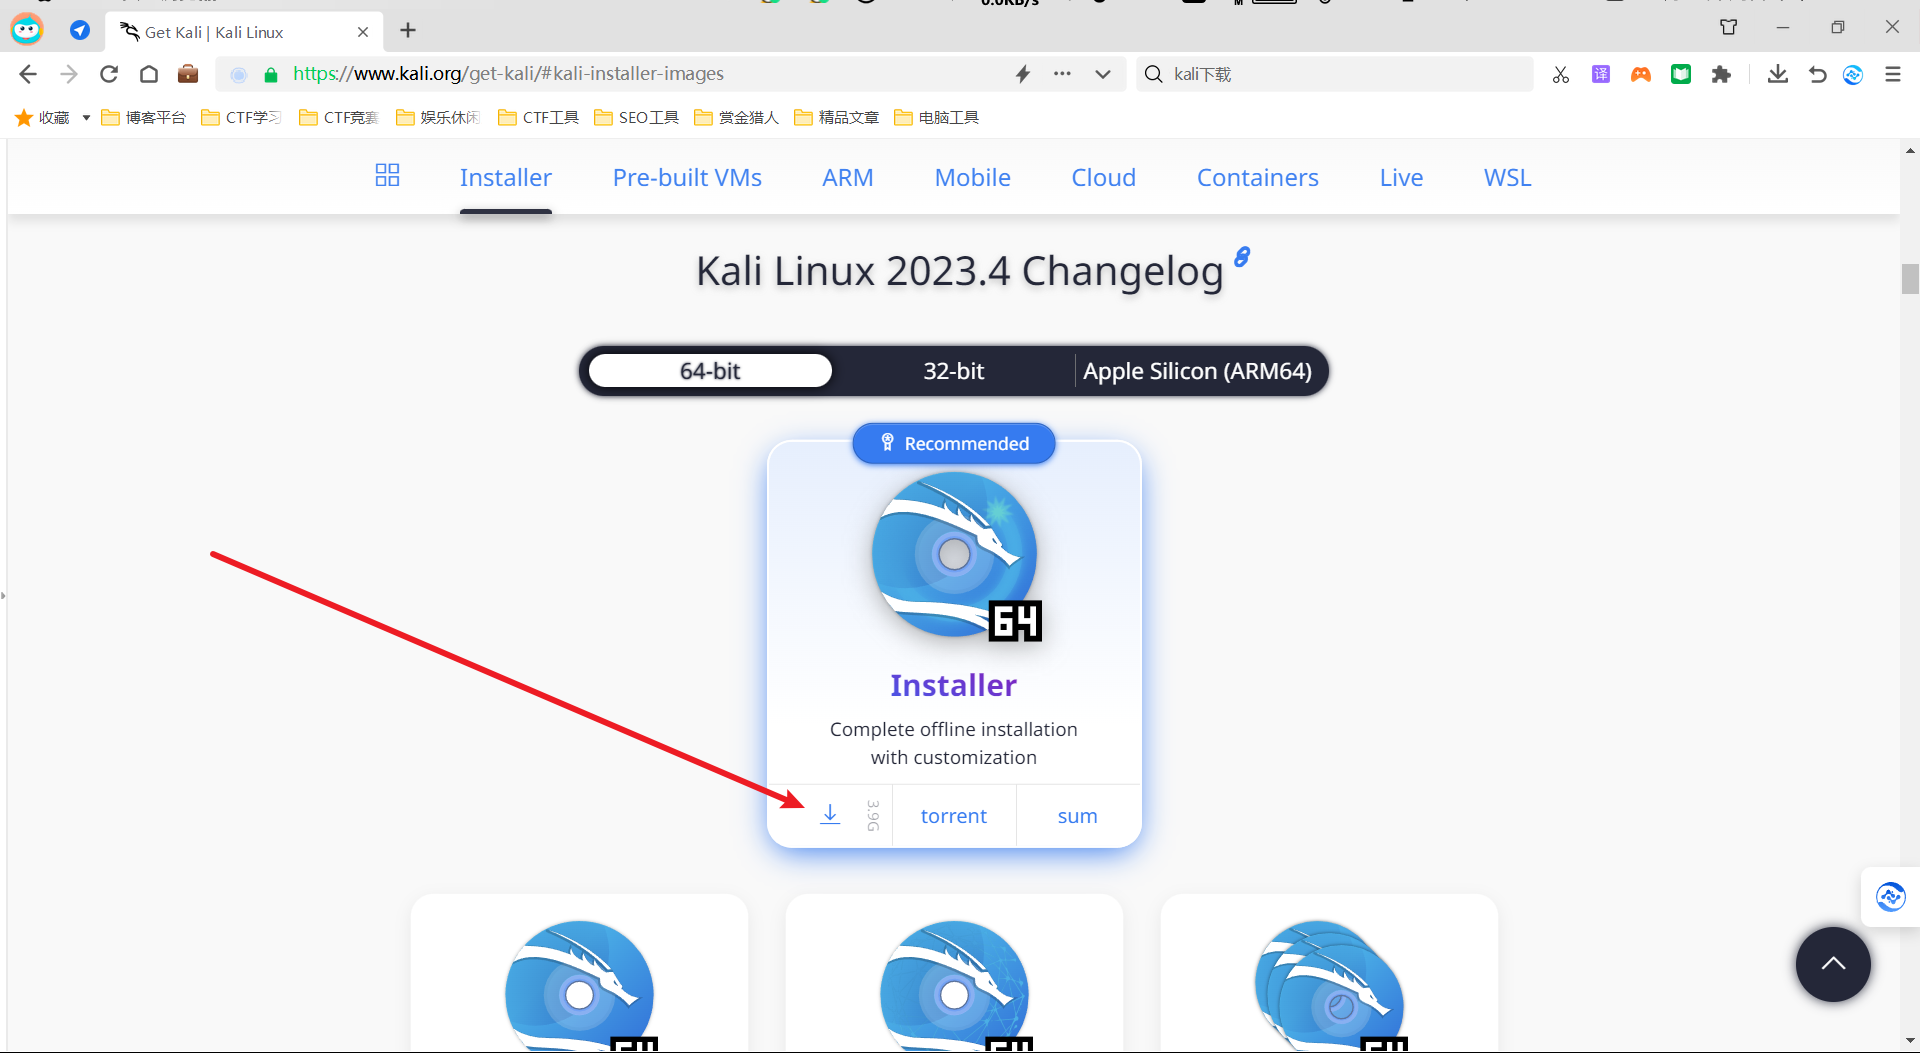Screen dimensions: 1920x1053
Task: Click the Installer 64 disc image
Action: pos(956,556)
